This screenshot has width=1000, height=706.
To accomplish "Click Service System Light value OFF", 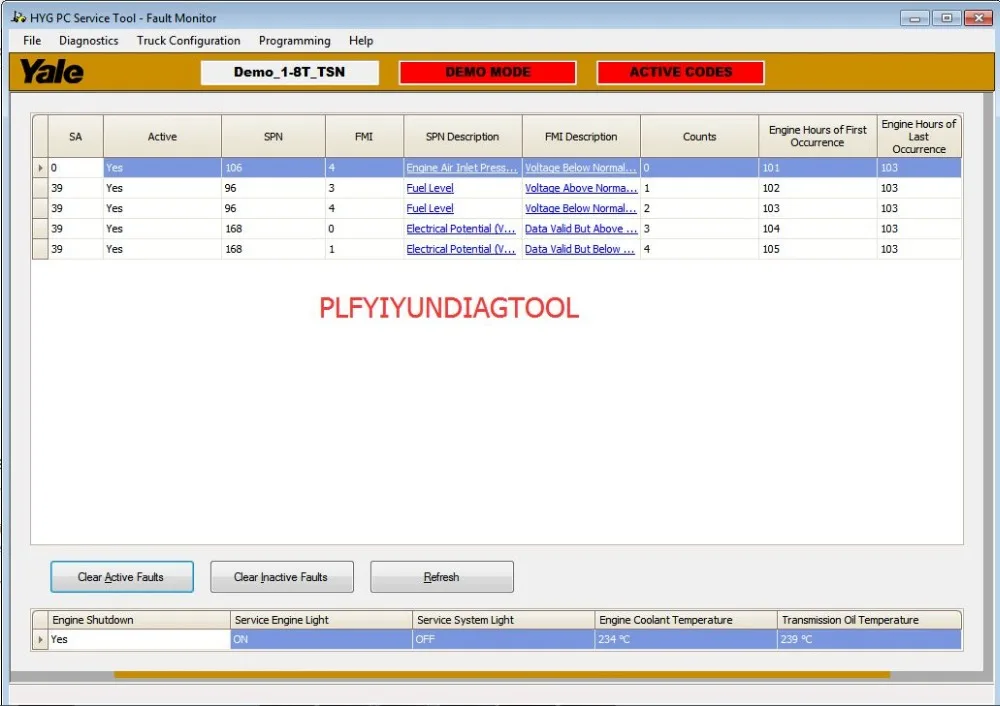I will click(x=504, y=640).
